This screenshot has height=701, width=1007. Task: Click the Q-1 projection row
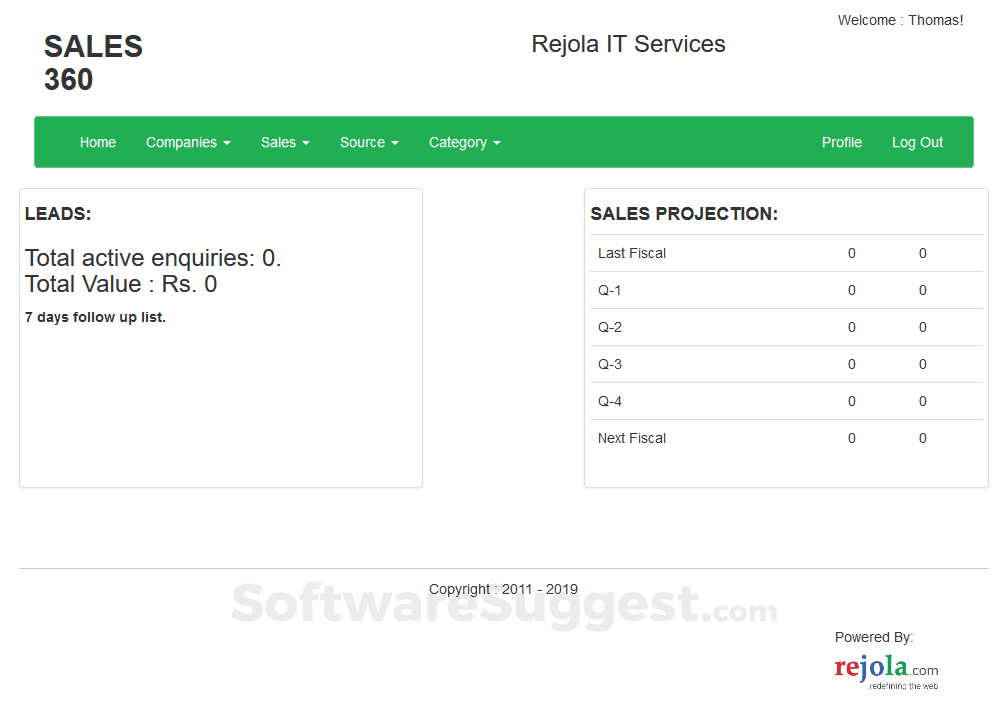(x=610, y=290)
